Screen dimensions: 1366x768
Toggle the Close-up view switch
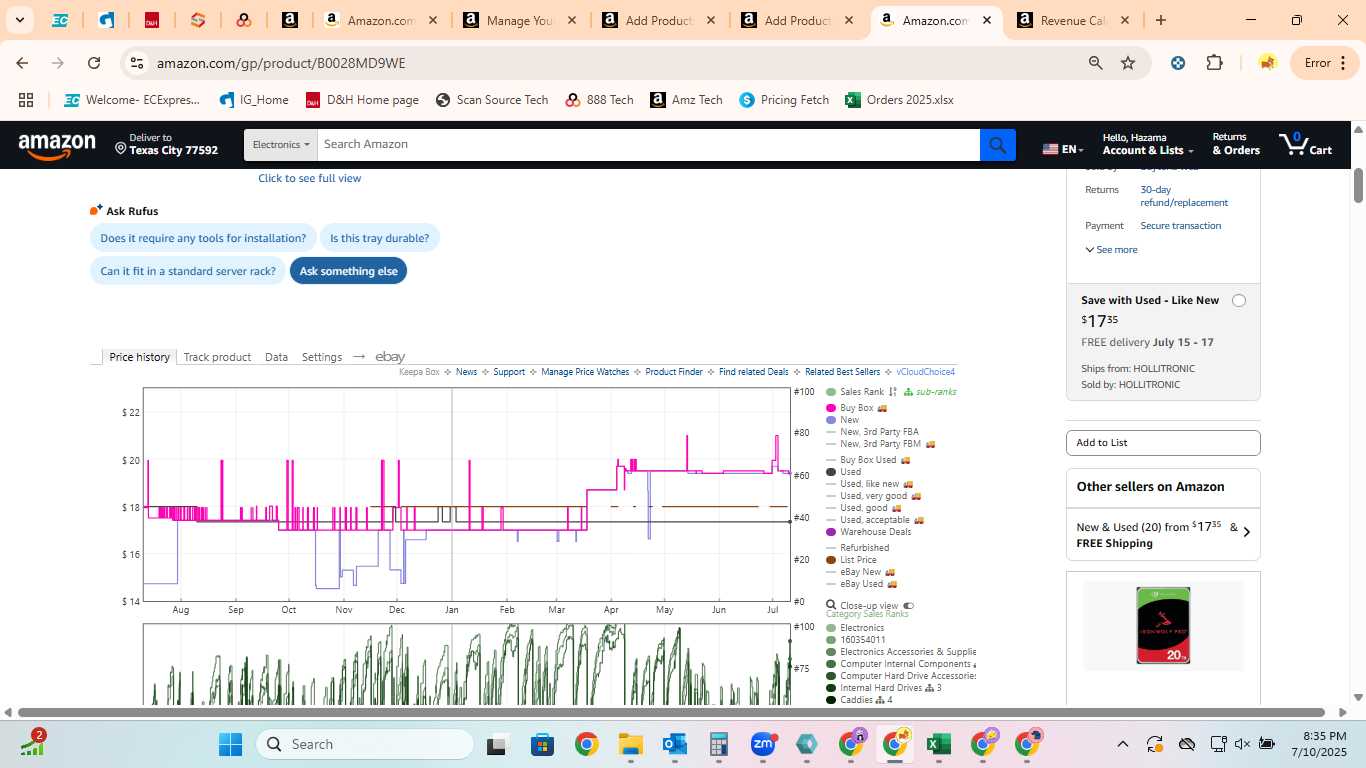pyautogui.click(x=908, y=606)
